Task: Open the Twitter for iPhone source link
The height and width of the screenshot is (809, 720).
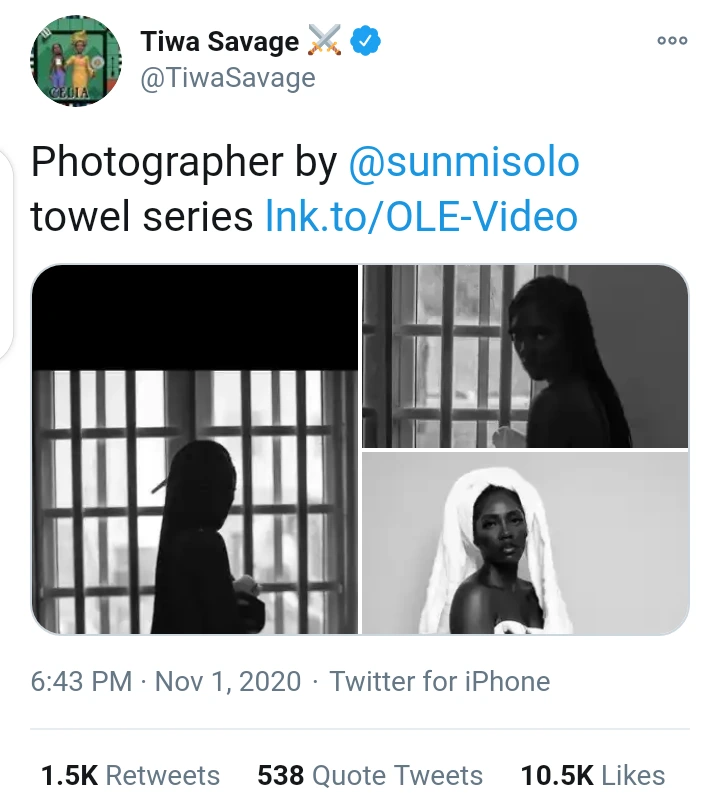Action: 439,682
